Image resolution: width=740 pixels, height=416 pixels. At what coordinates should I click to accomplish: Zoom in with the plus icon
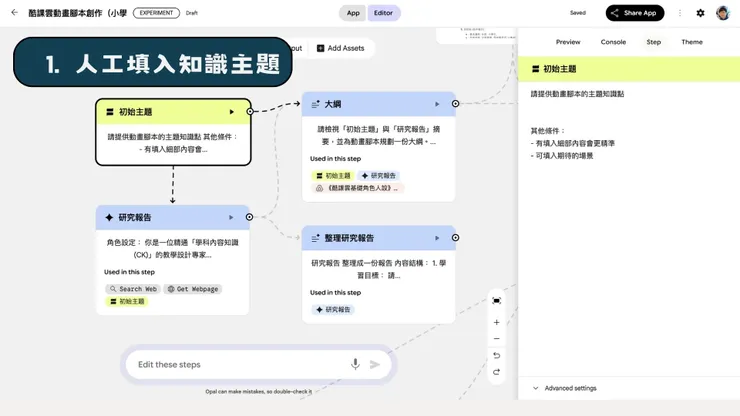point(496,323)
